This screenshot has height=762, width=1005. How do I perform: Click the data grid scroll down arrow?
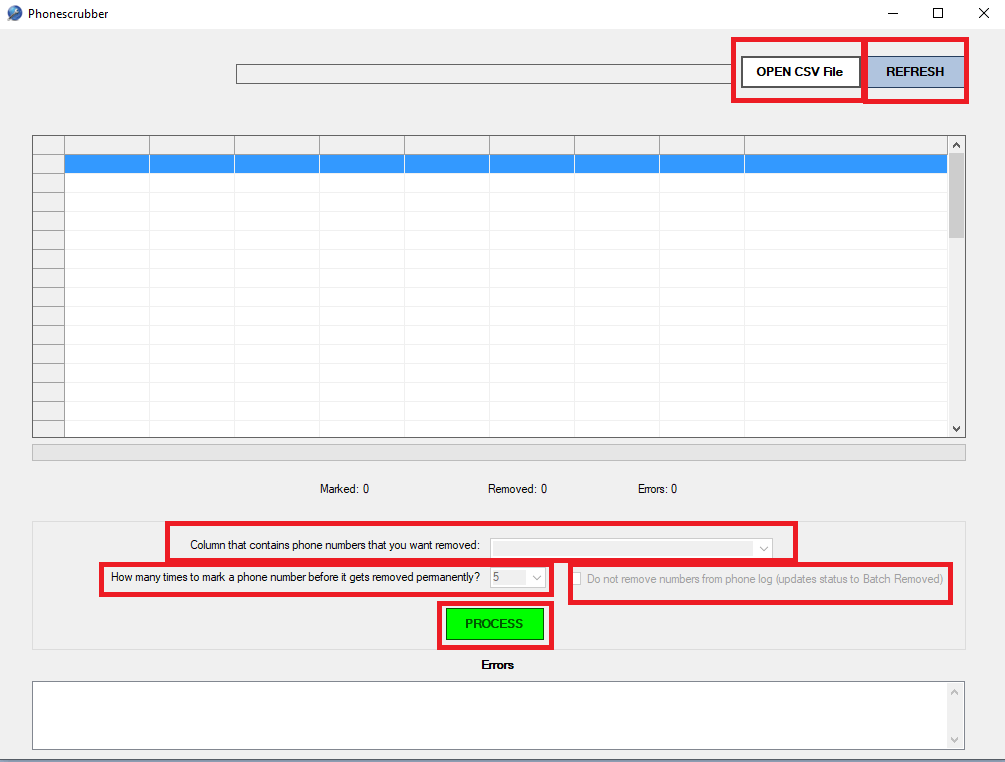pos(956,429)
